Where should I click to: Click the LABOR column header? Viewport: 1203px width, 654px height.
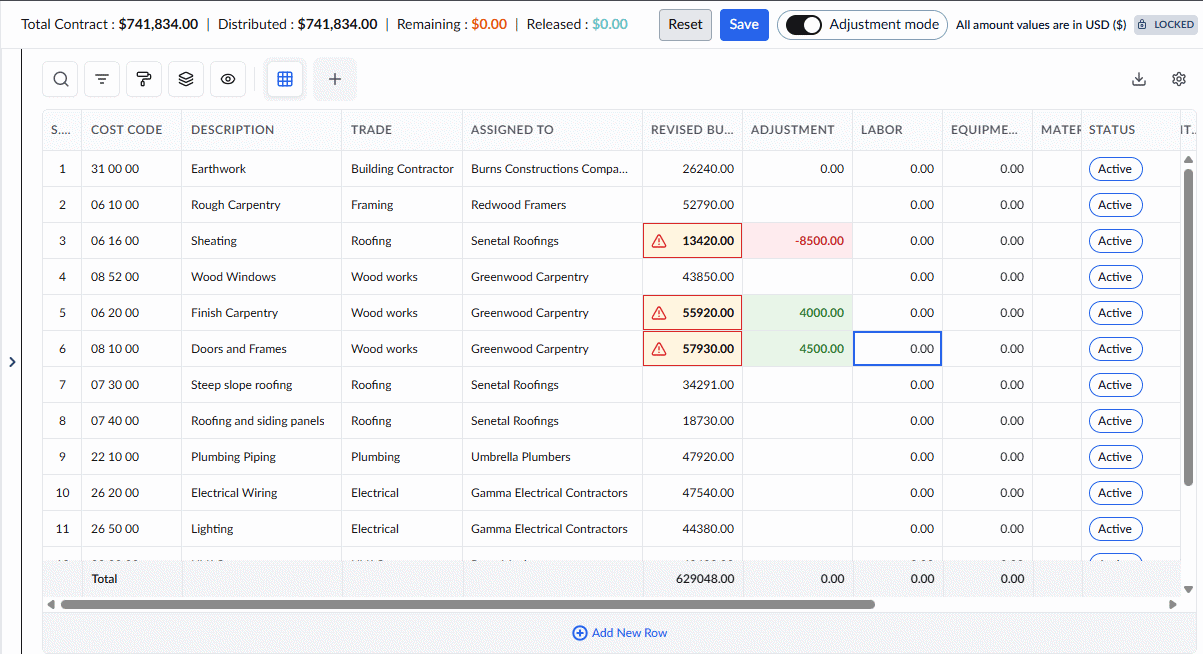(897, 130)
